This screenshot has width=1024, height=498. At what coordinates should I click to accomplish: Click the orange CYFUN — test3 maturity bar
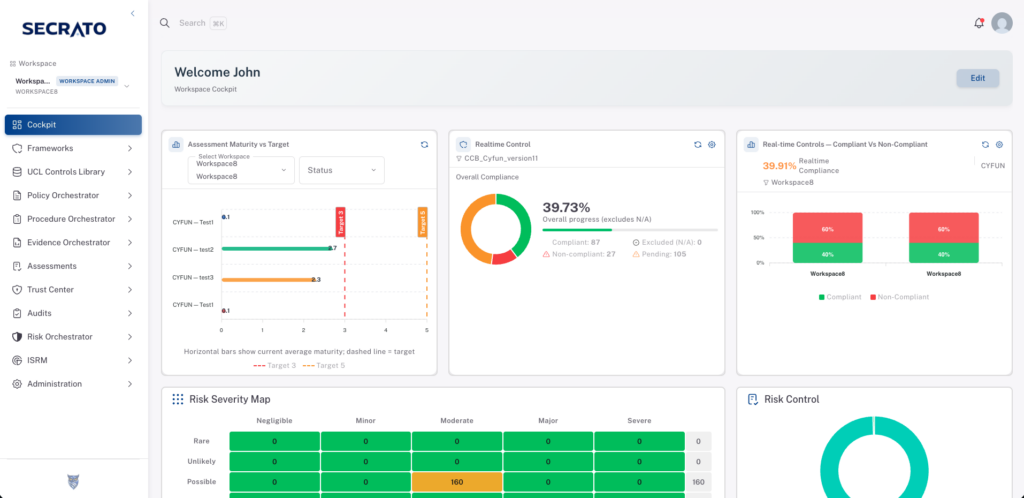tap(268, 279)
